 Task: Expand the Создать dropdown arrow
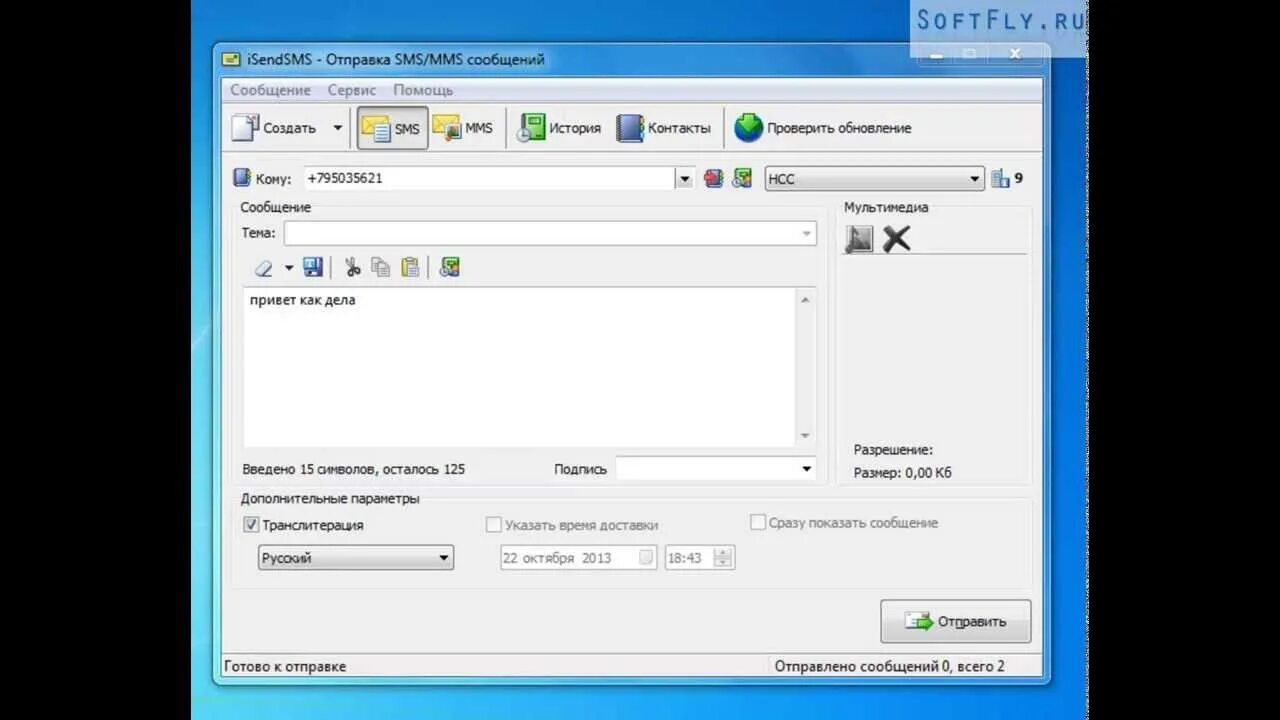coord(337,128)
